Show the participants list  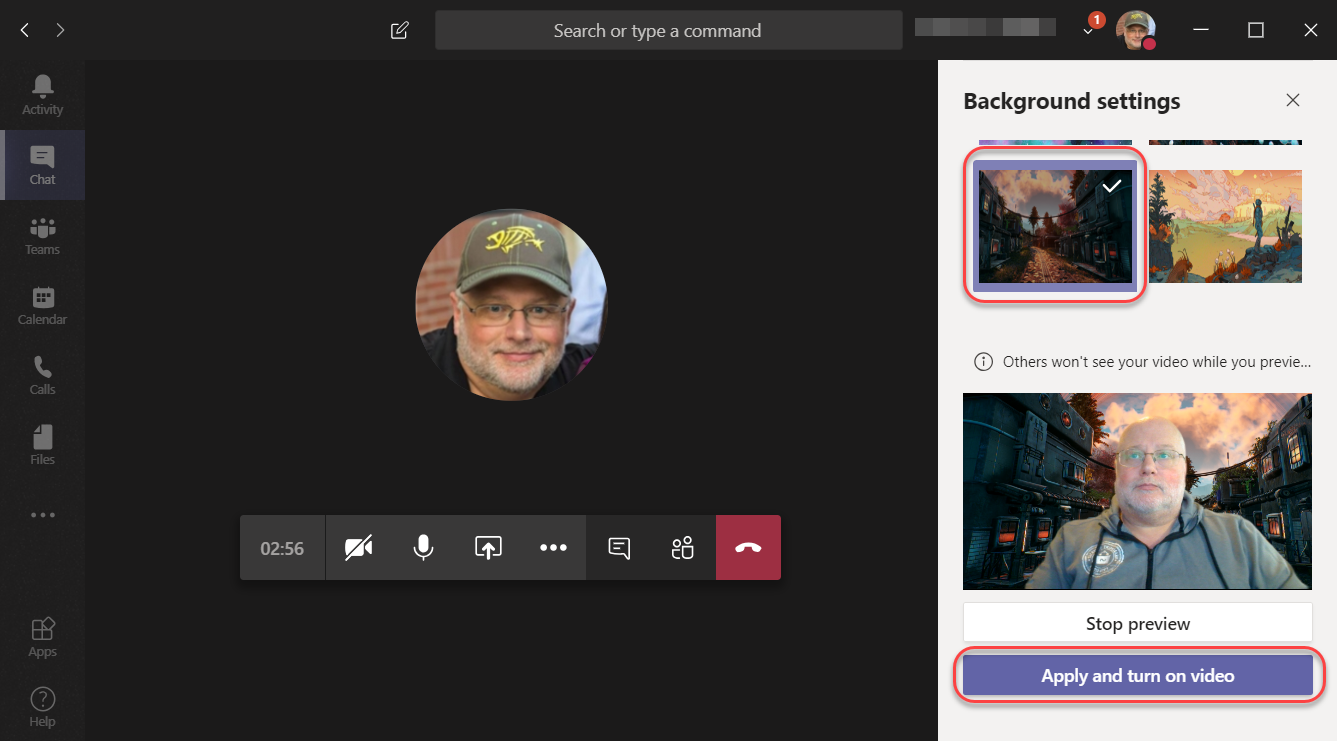683,547
